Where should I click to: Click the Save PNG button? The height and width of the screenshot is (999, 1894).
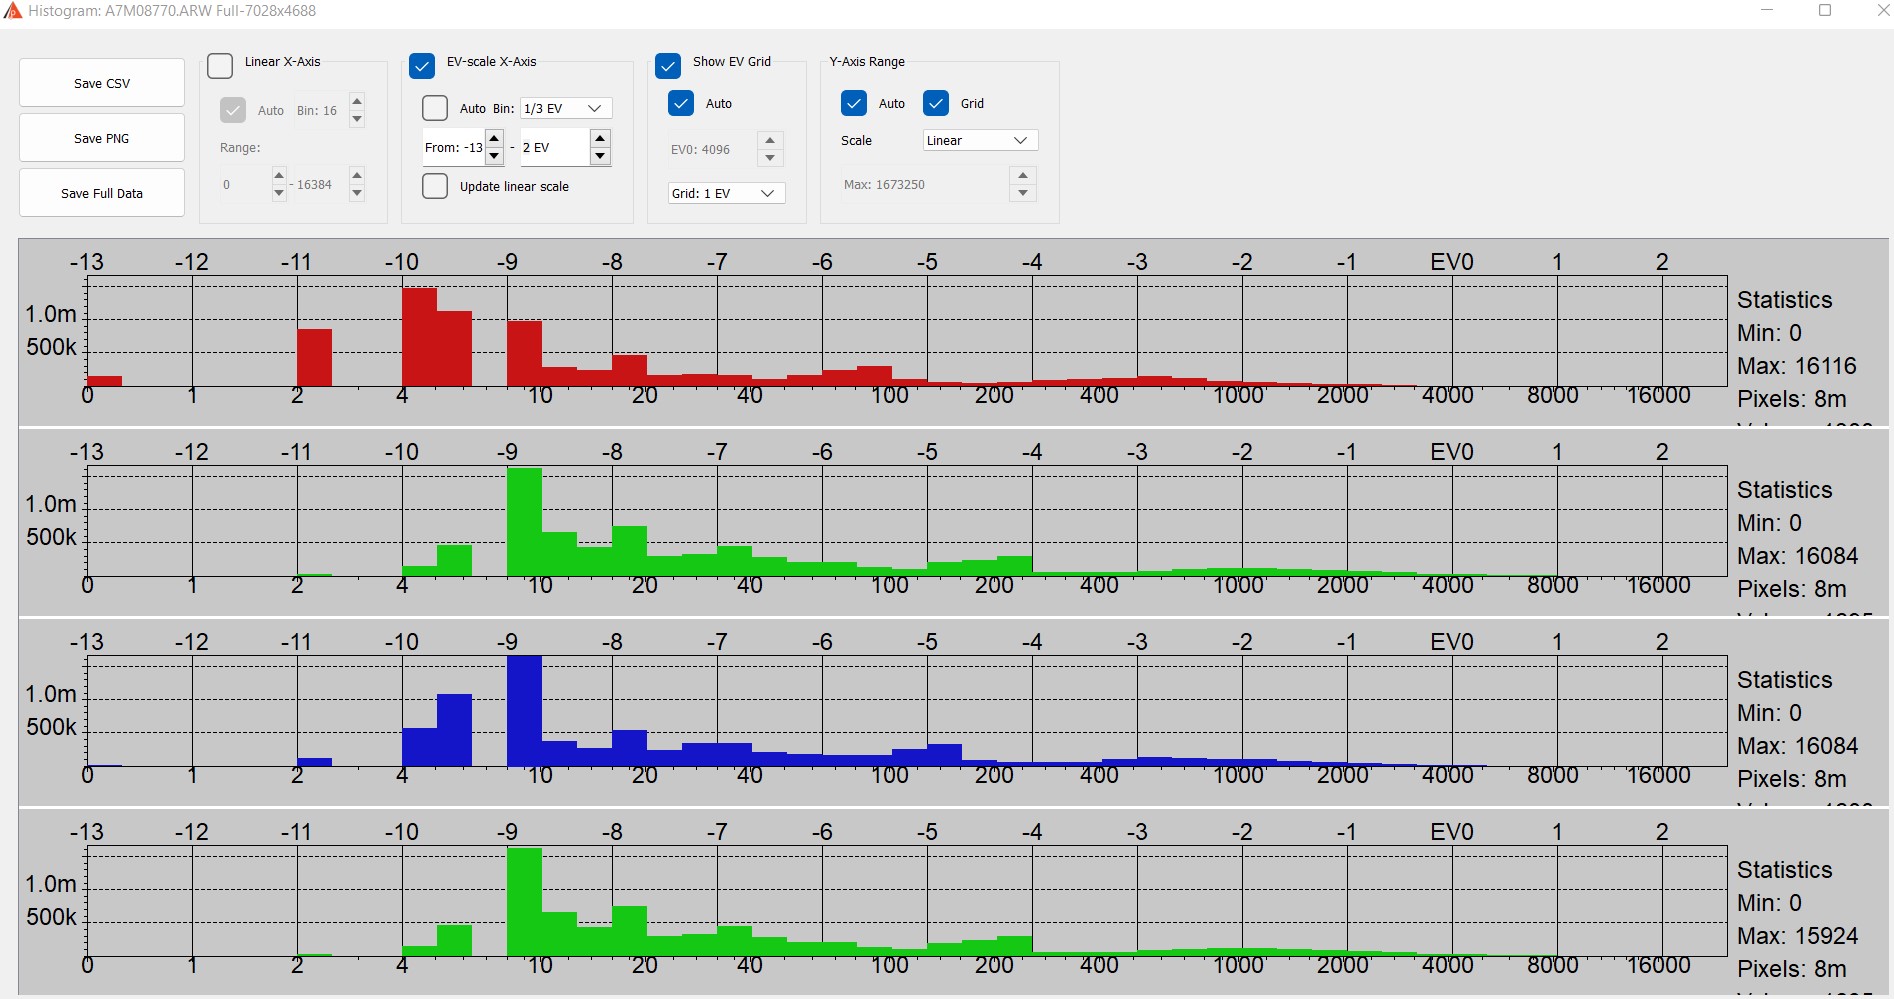click(102, 138)
